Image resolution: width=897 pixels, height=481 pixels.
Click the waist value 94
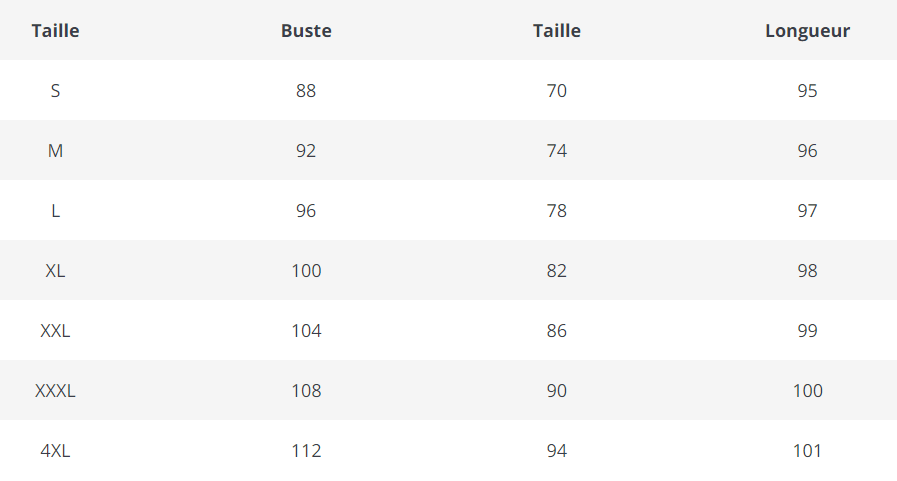click(557, 451)
